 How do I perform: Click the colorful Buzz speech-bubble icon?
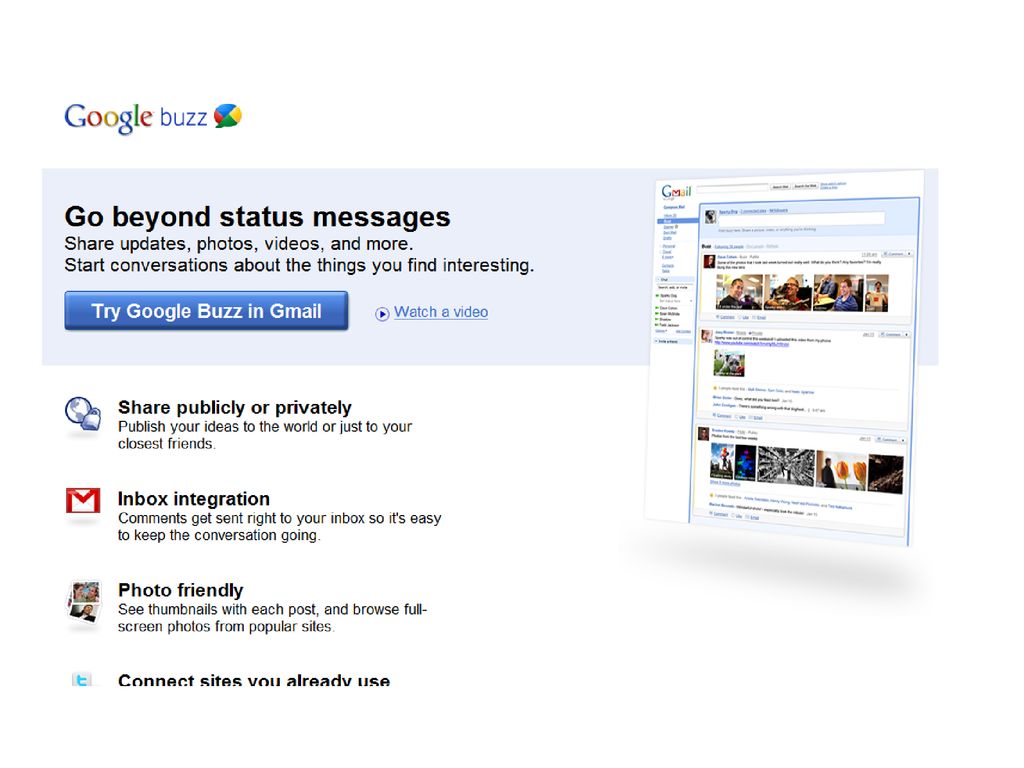click(x=228, y=116)
